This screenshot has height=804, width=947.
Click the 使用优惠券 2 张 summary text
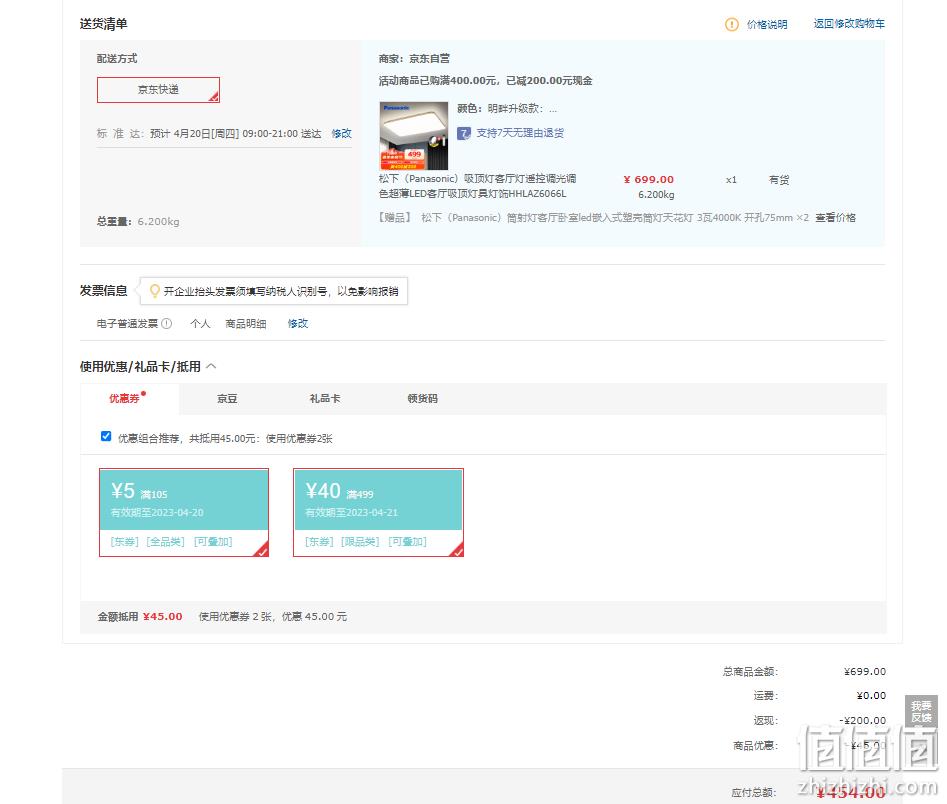pos(273,617)
